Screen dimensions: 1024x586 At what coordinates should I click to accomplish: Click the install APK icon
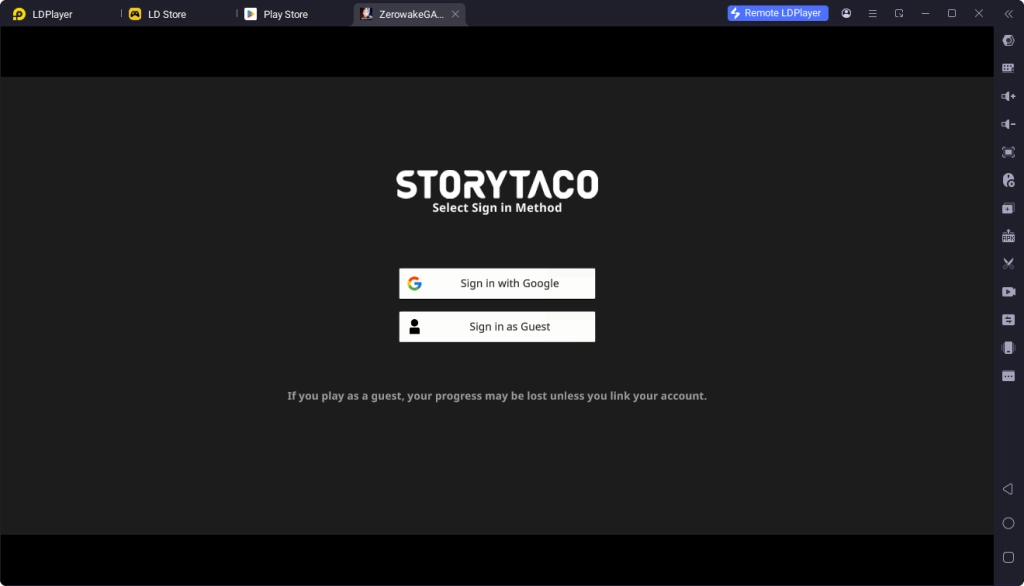[1008, 236]
